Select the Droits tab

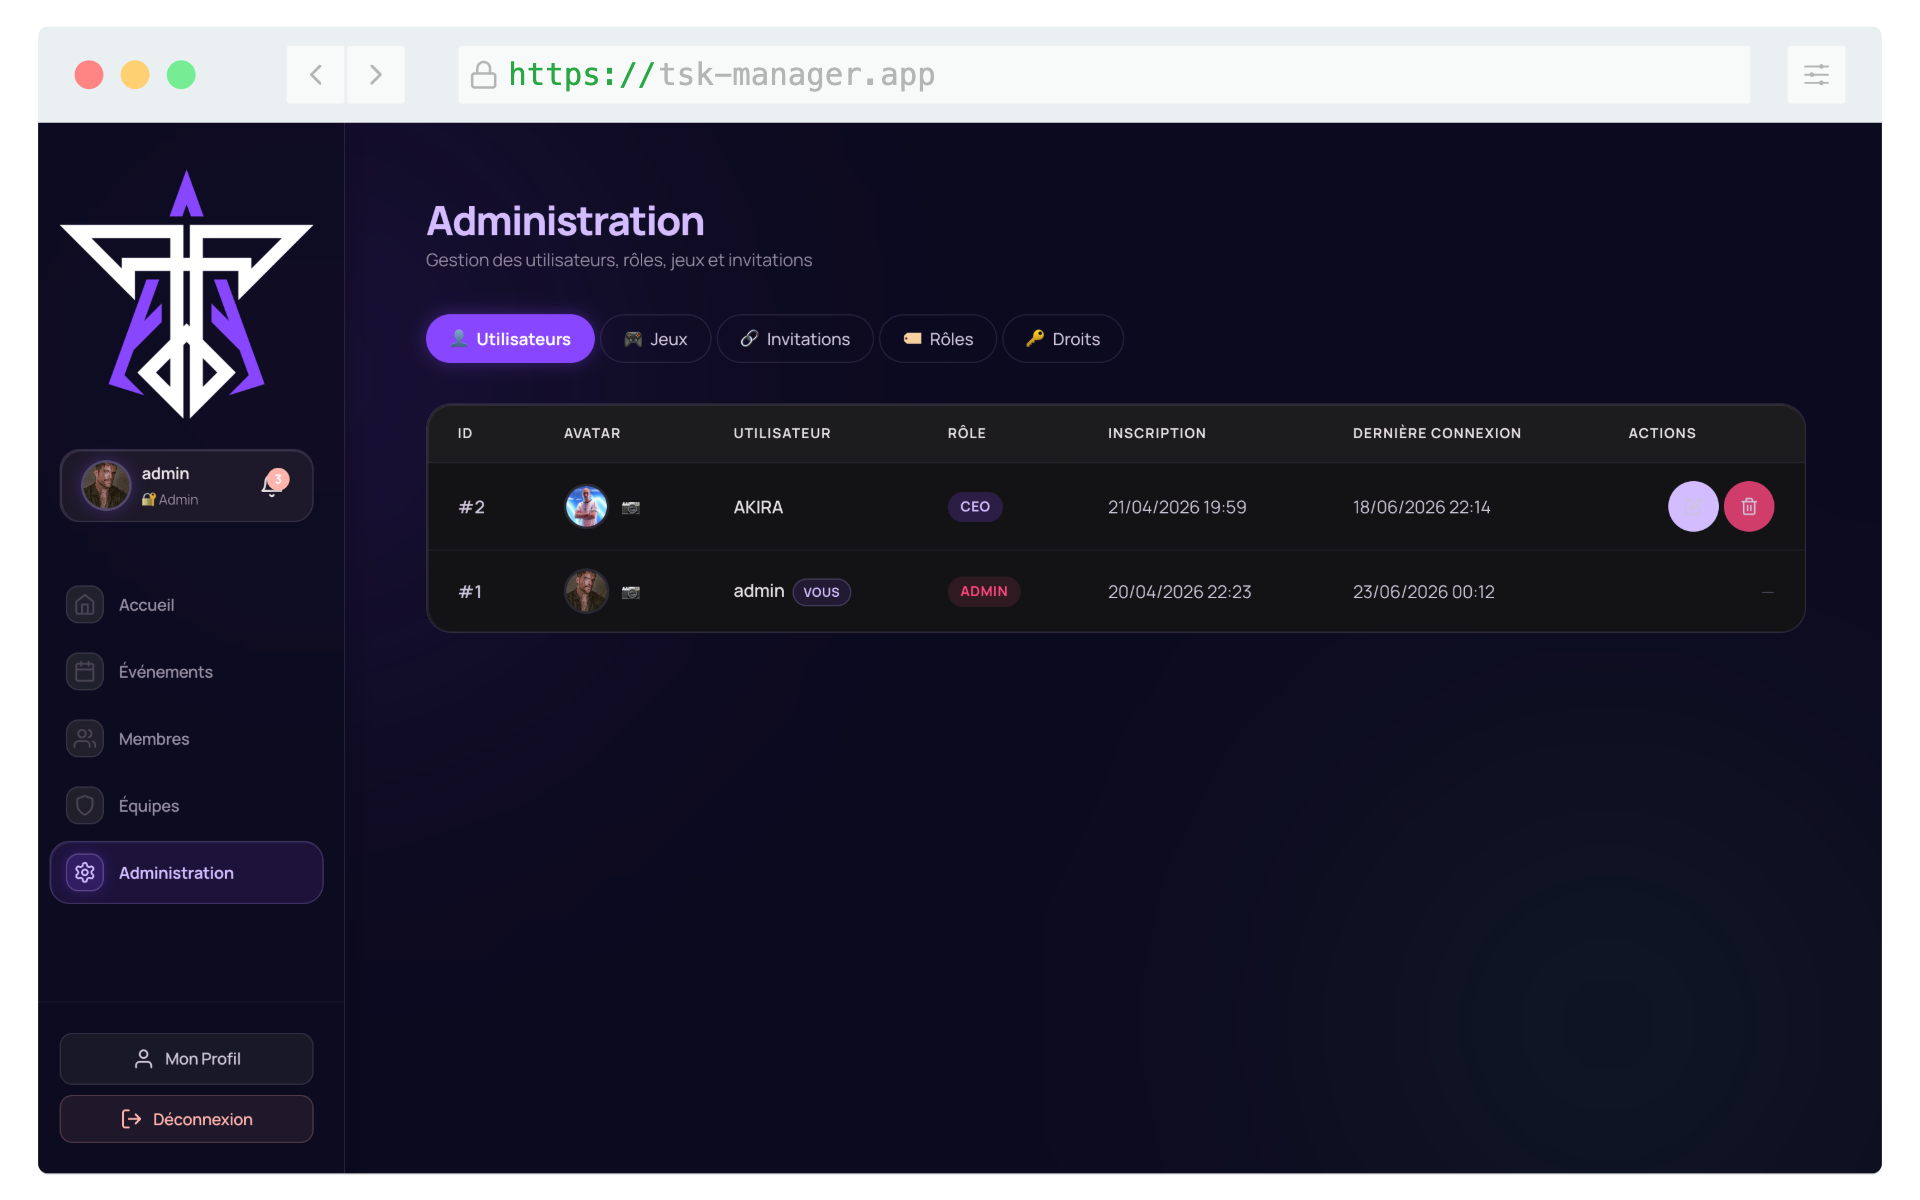tap(1063, 339)
